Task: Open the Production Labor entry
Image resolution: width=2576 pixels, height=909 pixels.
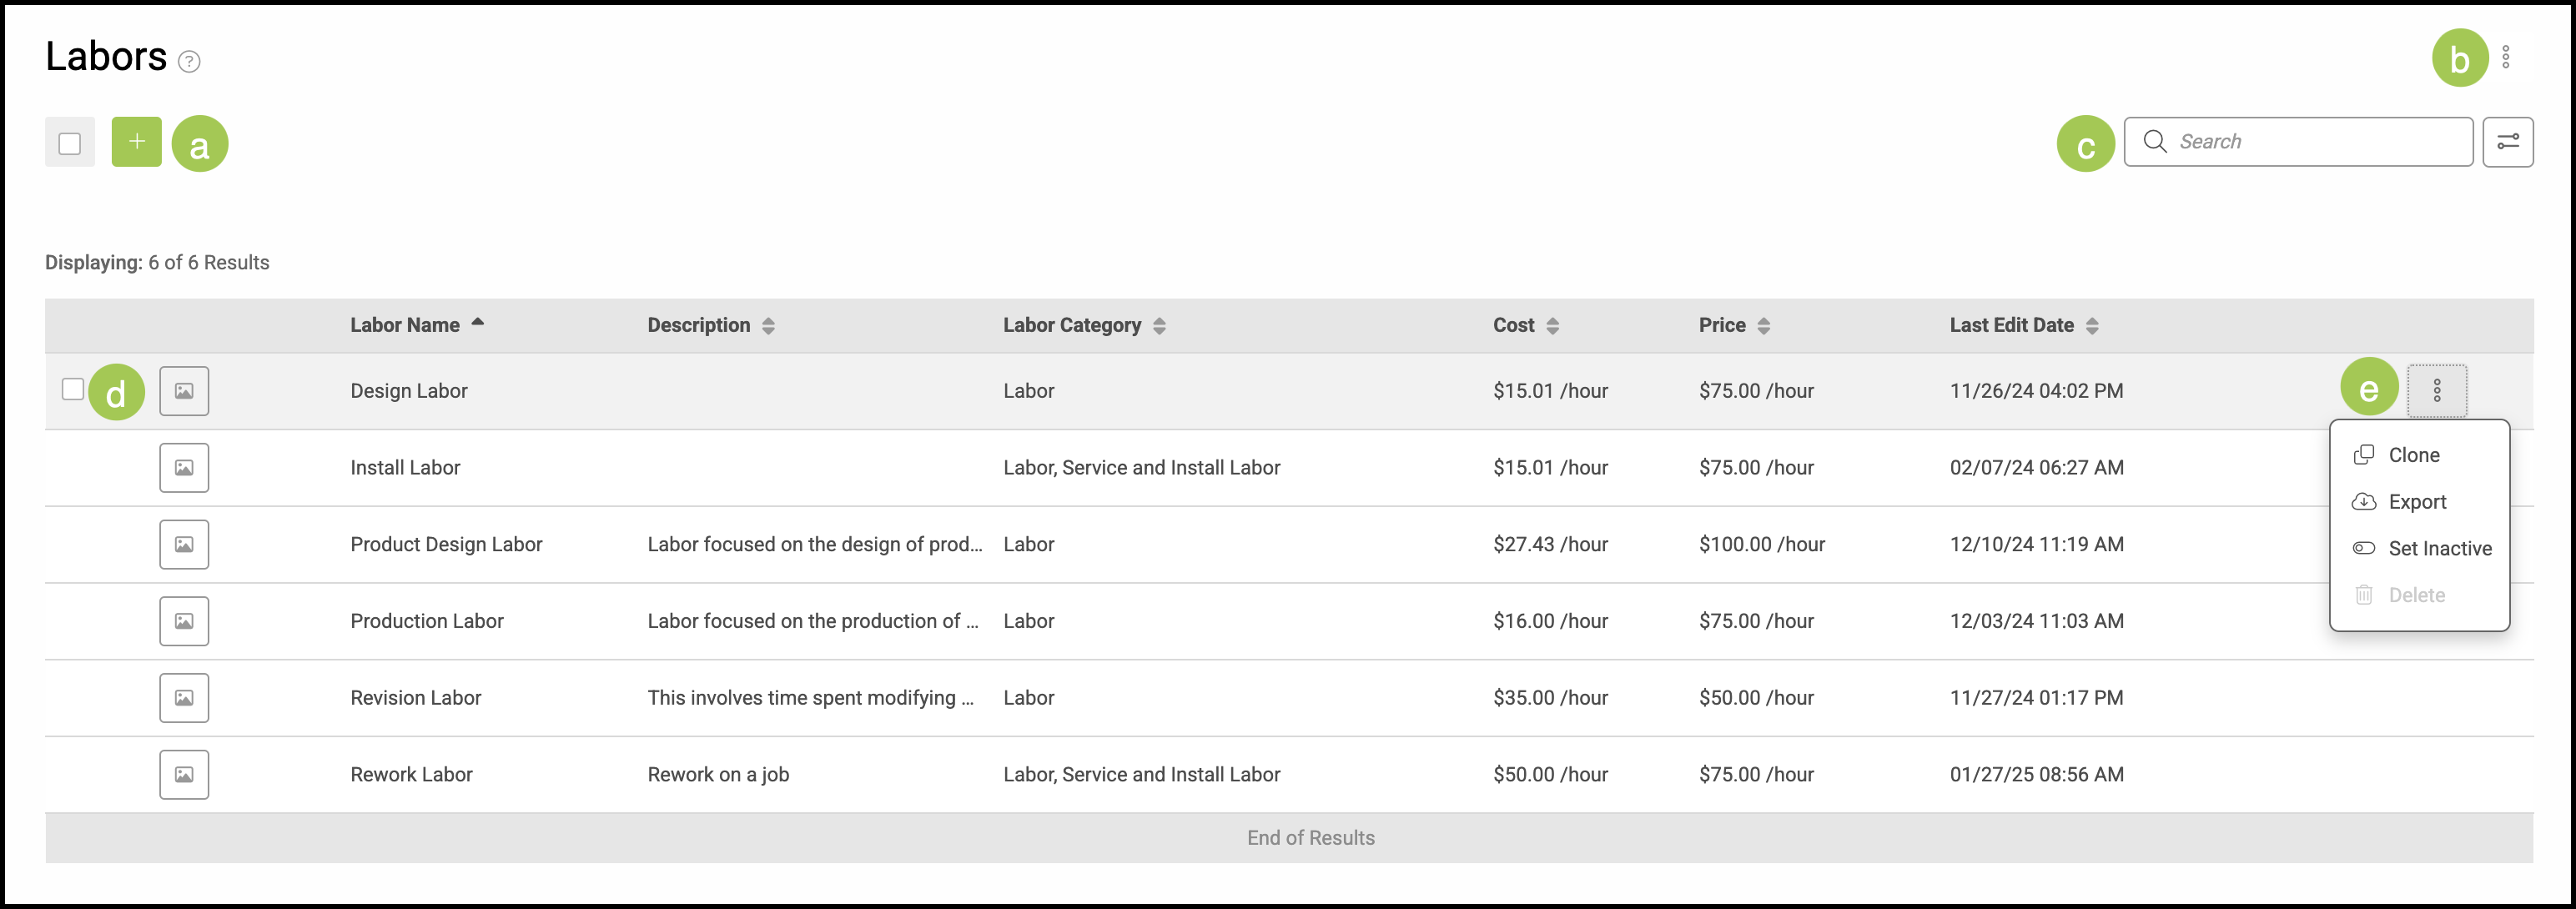Action: coord(427,621)
